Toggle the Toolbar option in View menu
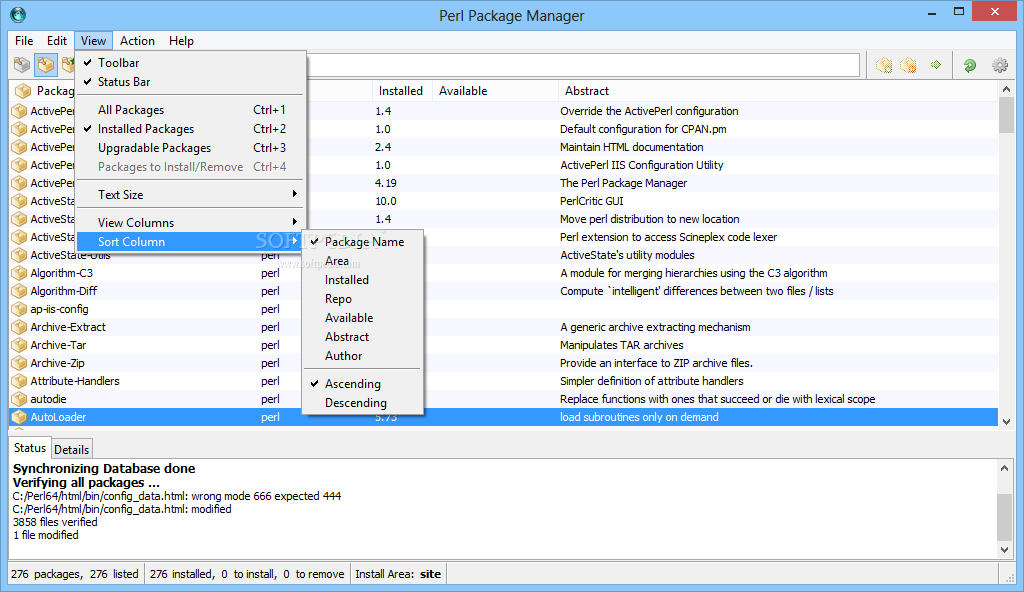1024x592 pixels. tap(191, 63)
